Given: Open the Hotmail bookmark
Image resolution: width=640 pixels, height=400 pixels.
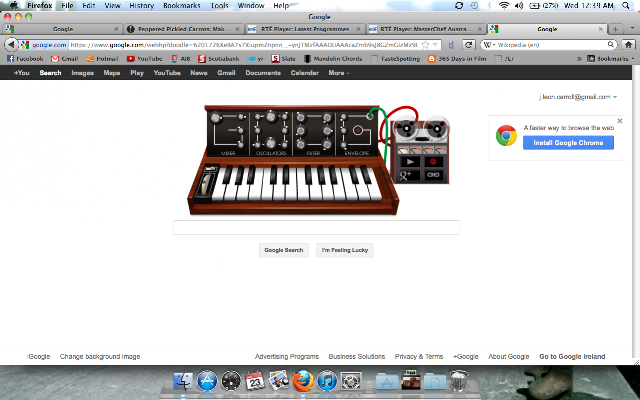Looking at the screenshot, I should pos(102,59).
